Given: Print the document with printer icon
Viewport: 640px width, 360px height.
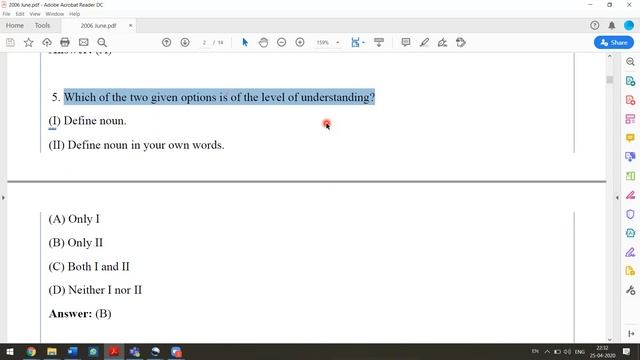Looking at the screenshot, I should click(x=65, y=42).
